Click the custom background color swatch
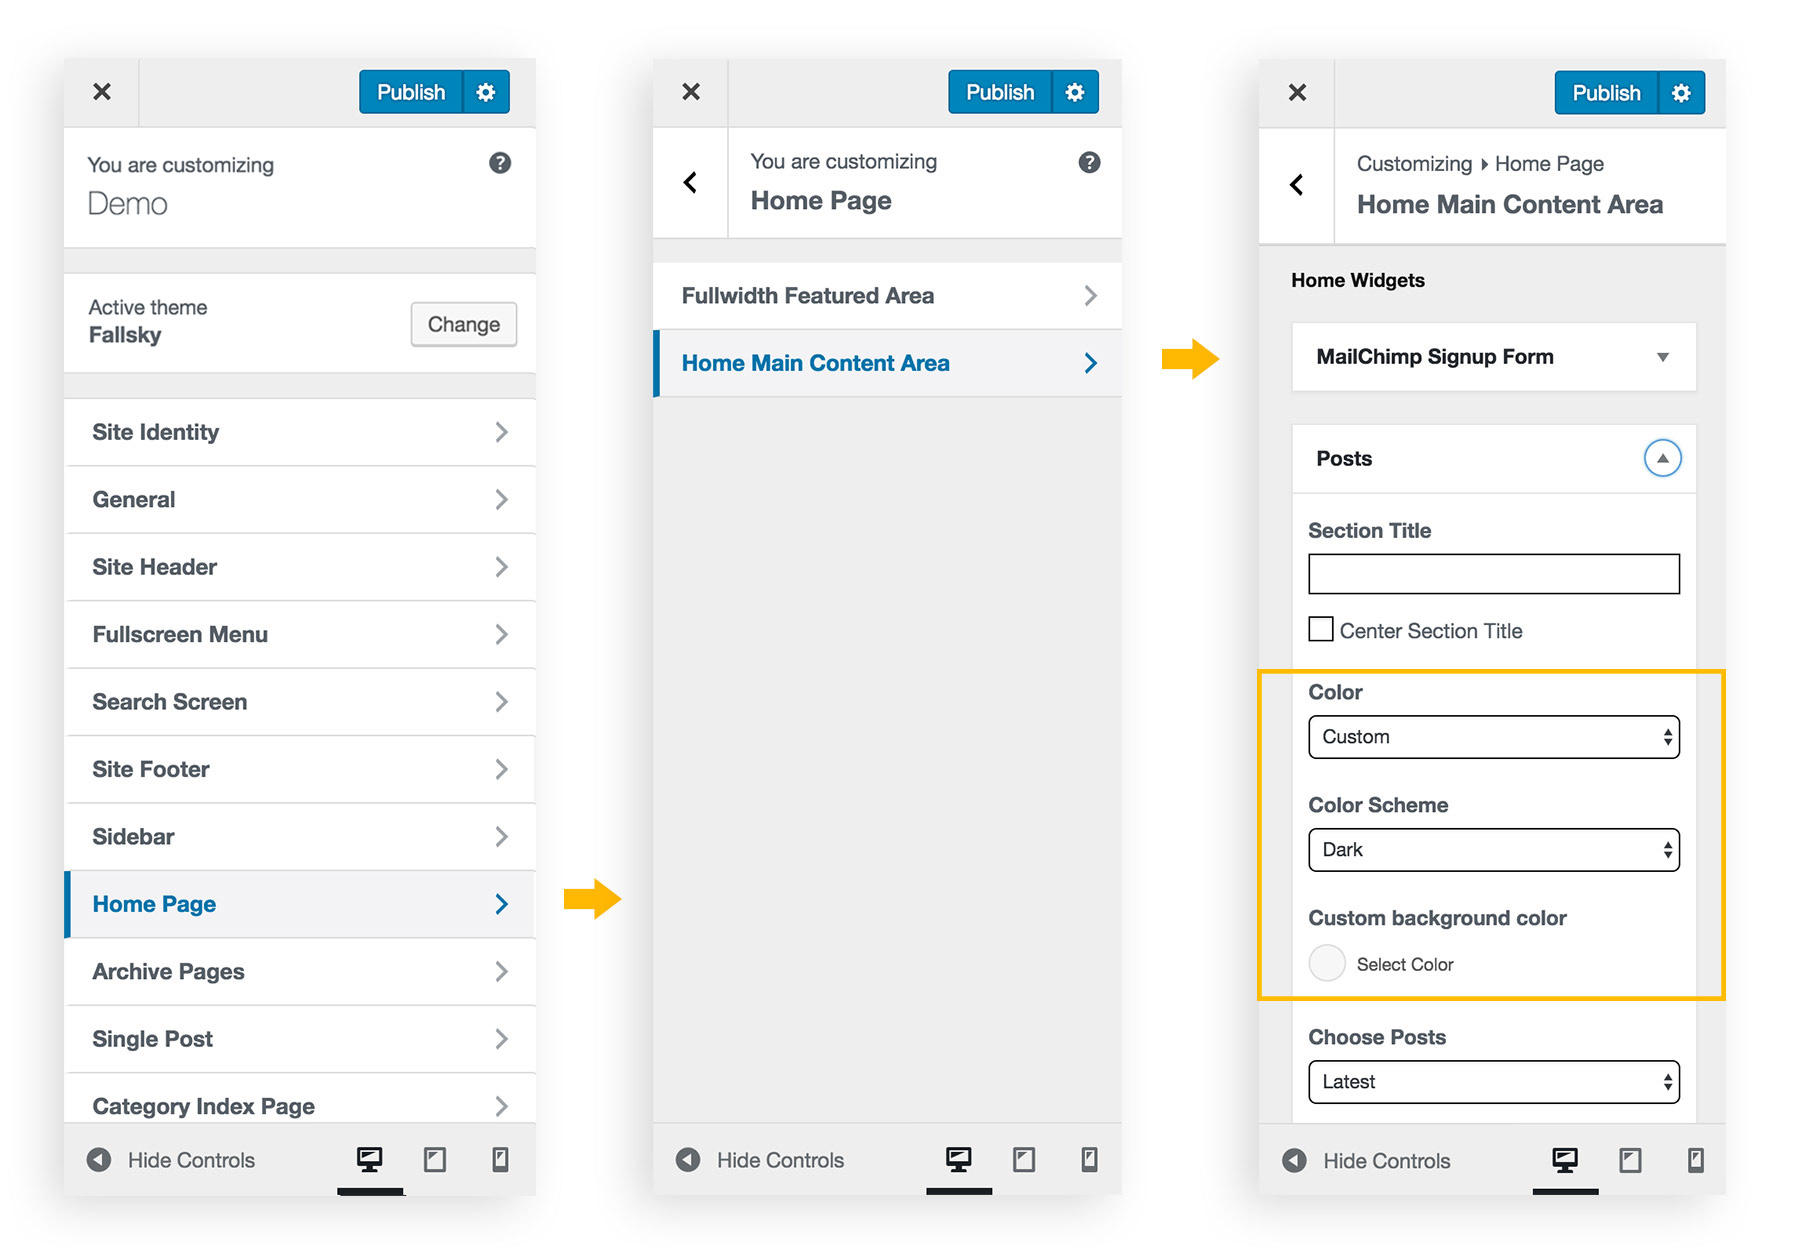The image size is (1819, 1255). 1327,963
